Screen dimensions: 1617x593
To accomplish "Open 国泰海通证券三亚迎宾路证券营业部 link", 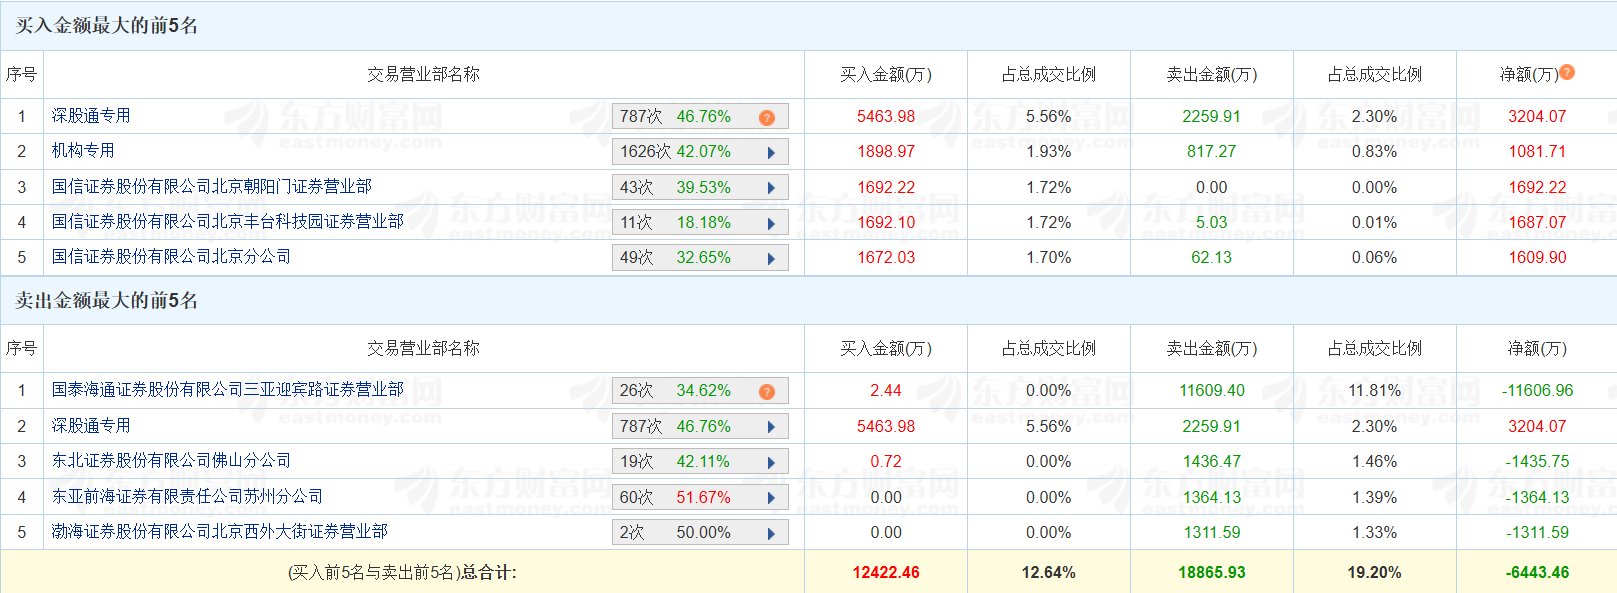I will point(228,390).
